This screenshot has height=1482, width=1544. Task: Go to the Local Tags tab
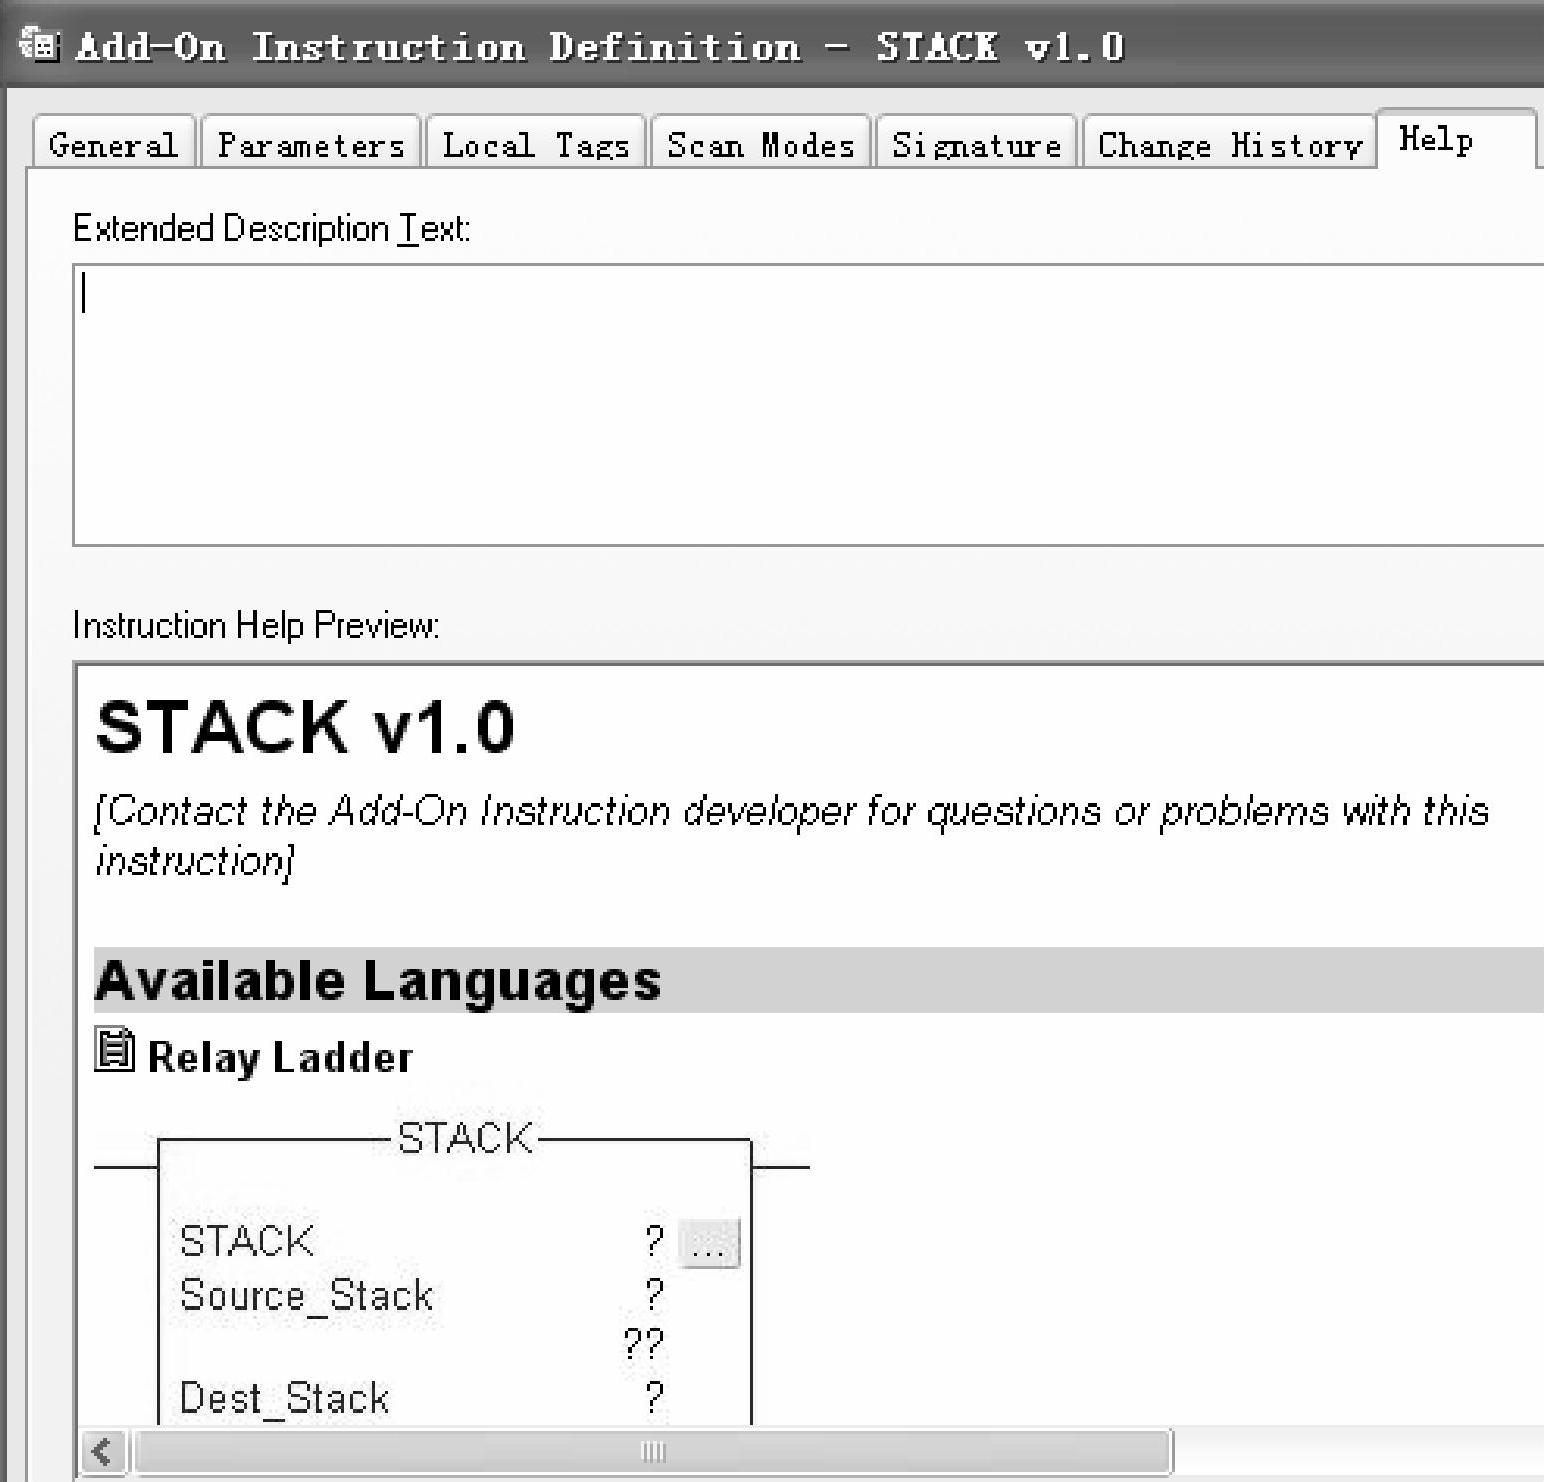tap(536, 146)
